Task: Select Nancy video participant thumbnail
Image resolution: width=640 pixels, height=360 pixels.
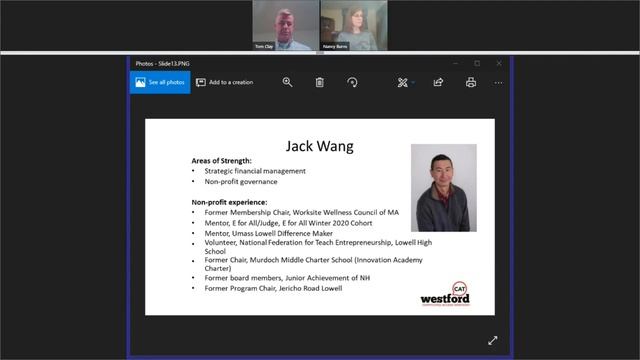Action: pyautogui.click(x=354, y=25)
